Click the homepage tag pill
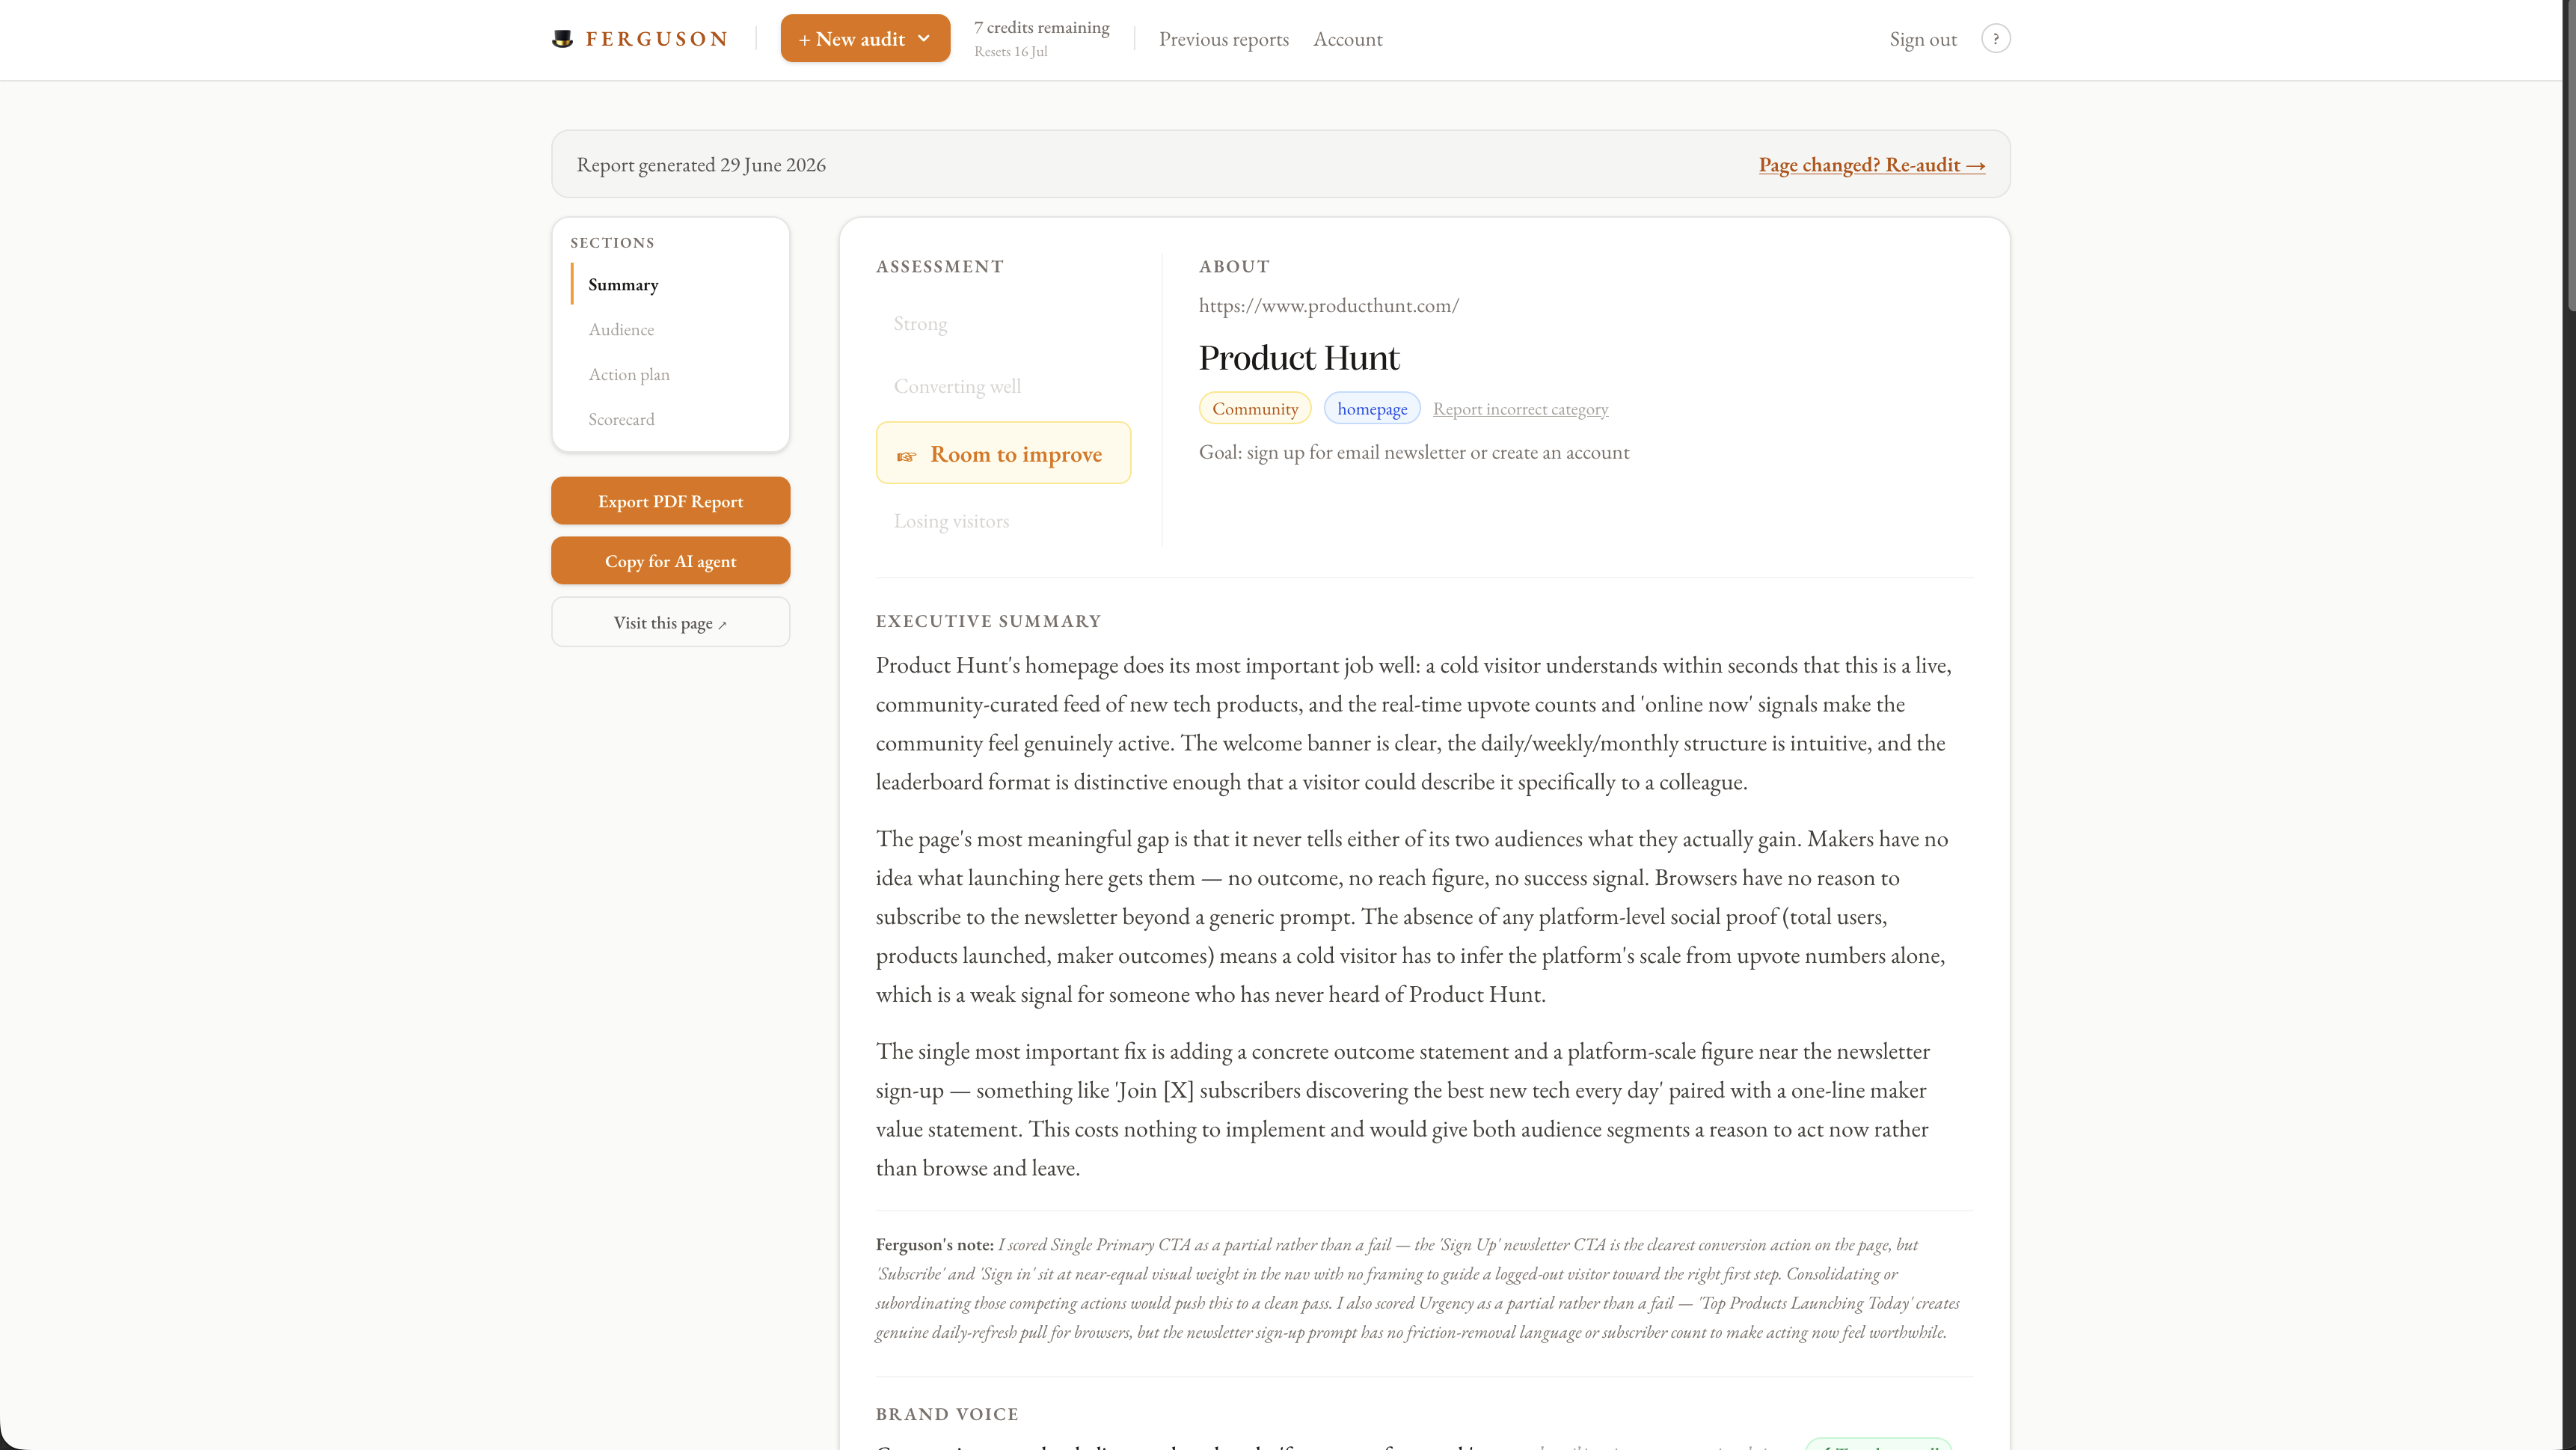This screenshot has height=1450, width=2576. click(1371, 408)
